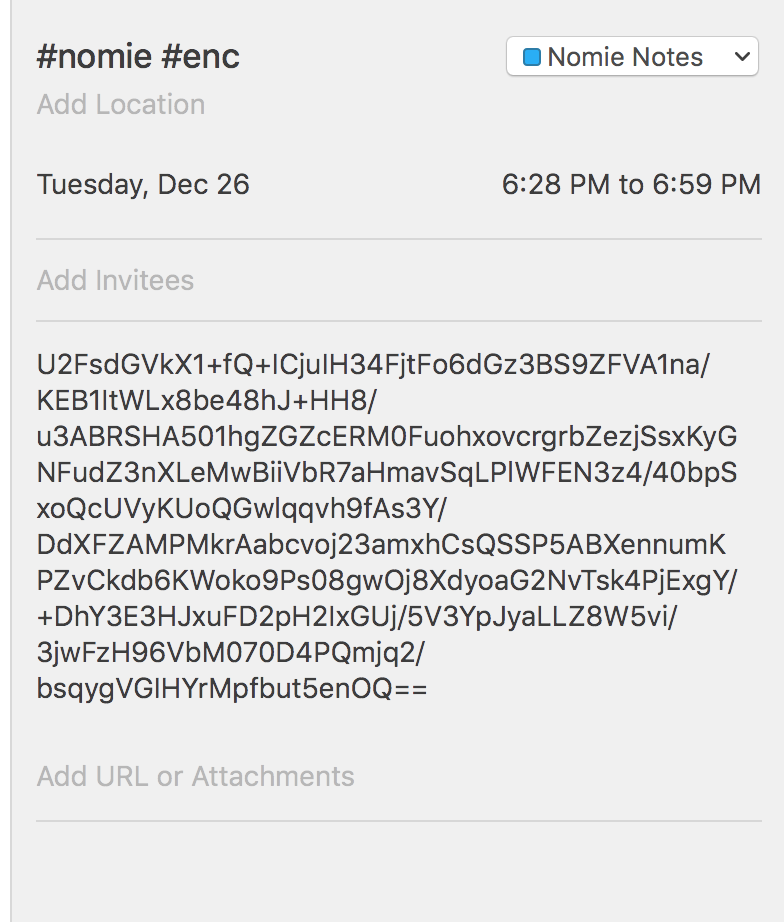This screenshot has width=784, height=922.
Task: Click the notes line starting "PZvCkdb6KWoko"
Action: [x=386, y=582]
